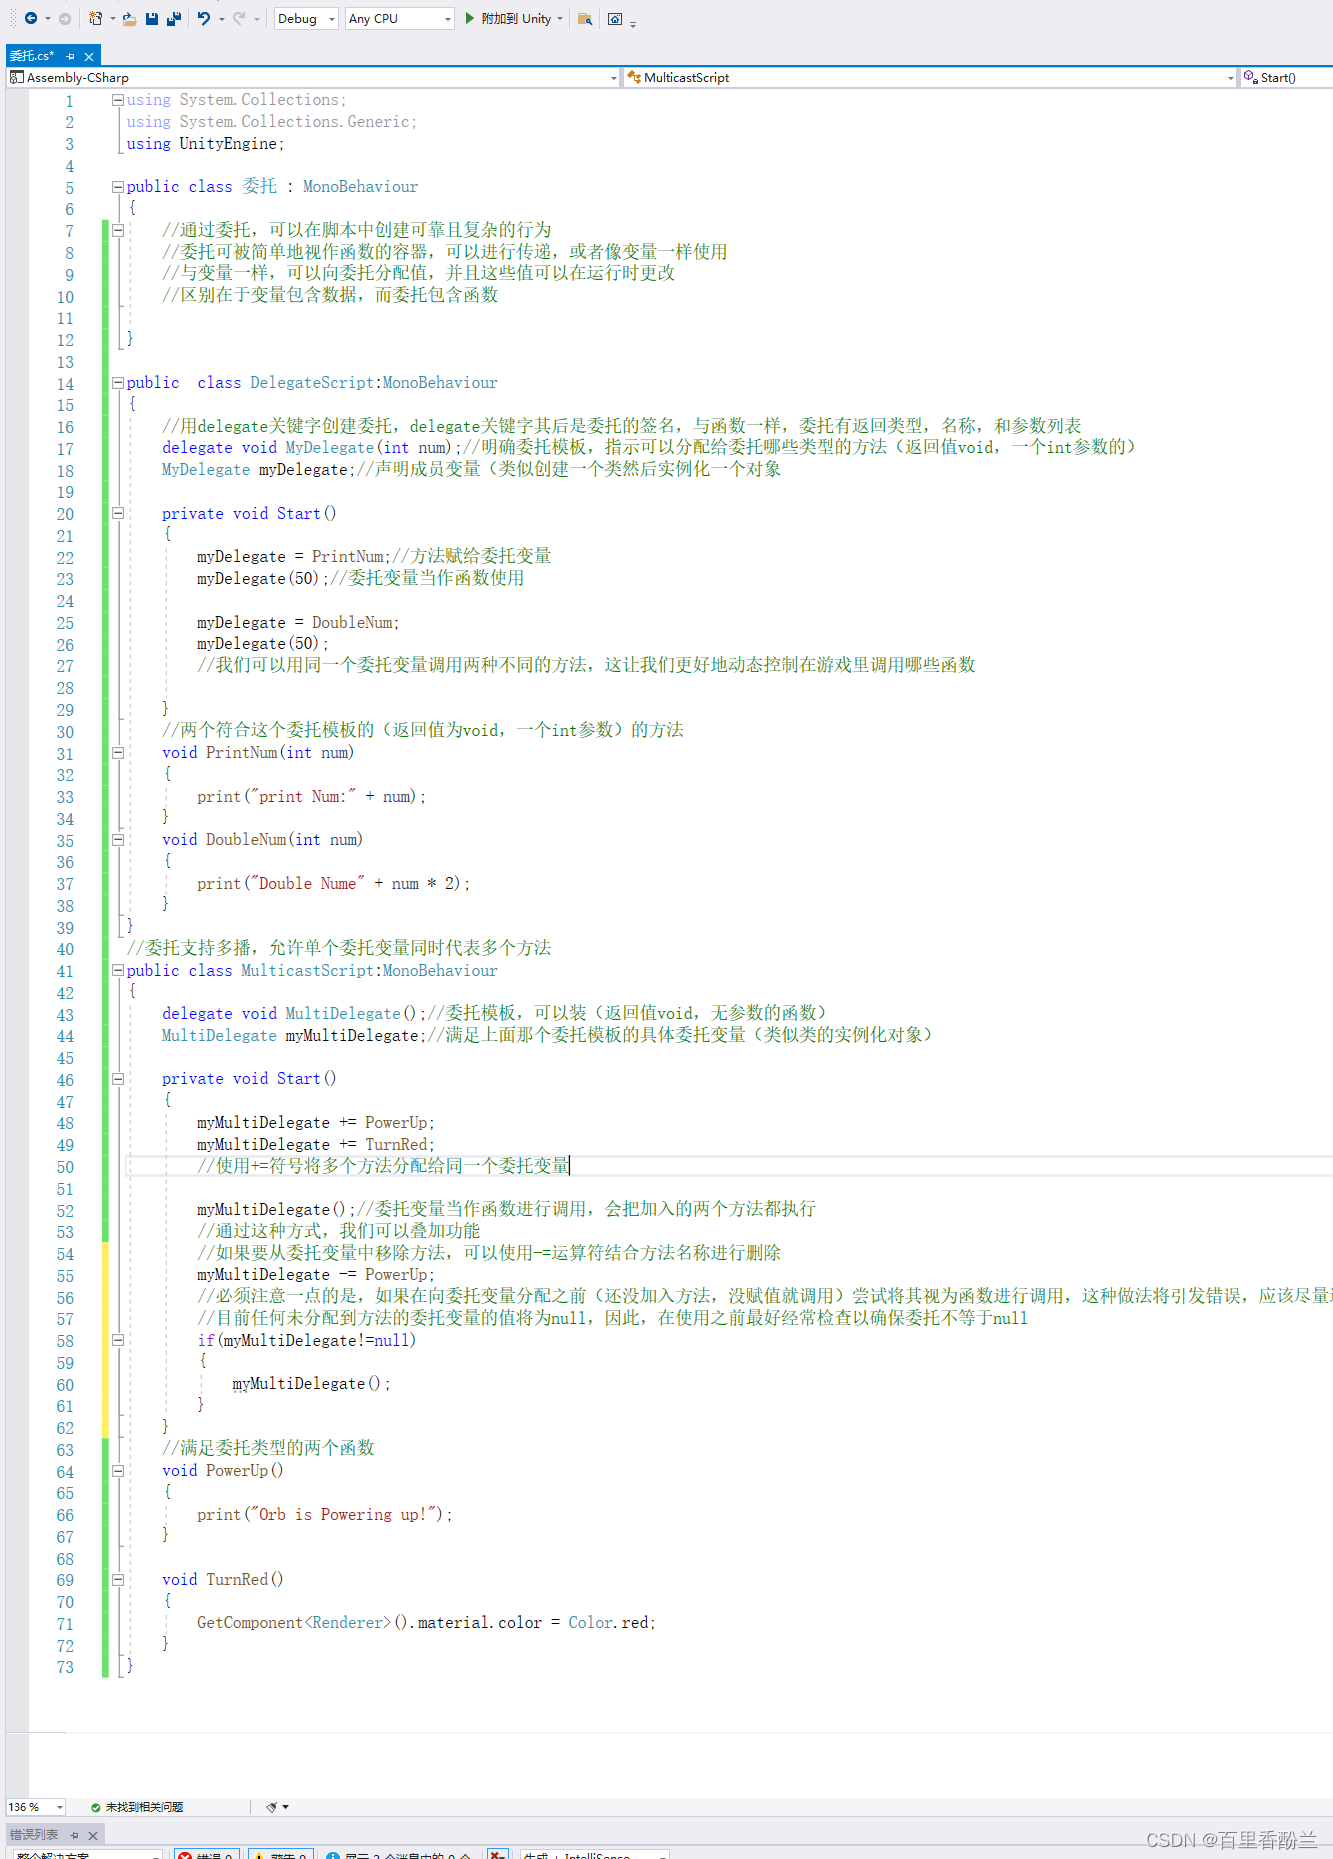Open dropdown arrow next to 附加到 Unity
The width and height of the screenshot is (1333, 1859).
coord(560,18)
